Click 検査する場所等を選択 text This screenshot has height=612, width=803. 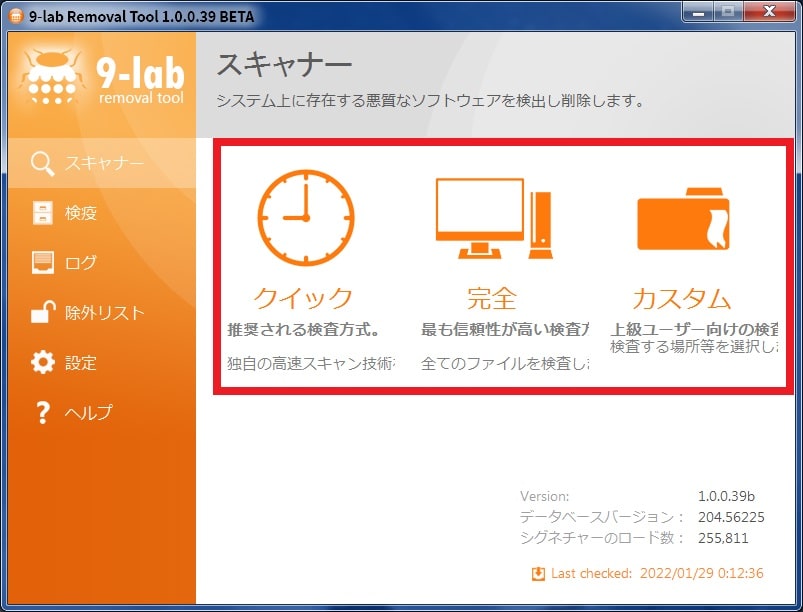[x=694, y=347]
